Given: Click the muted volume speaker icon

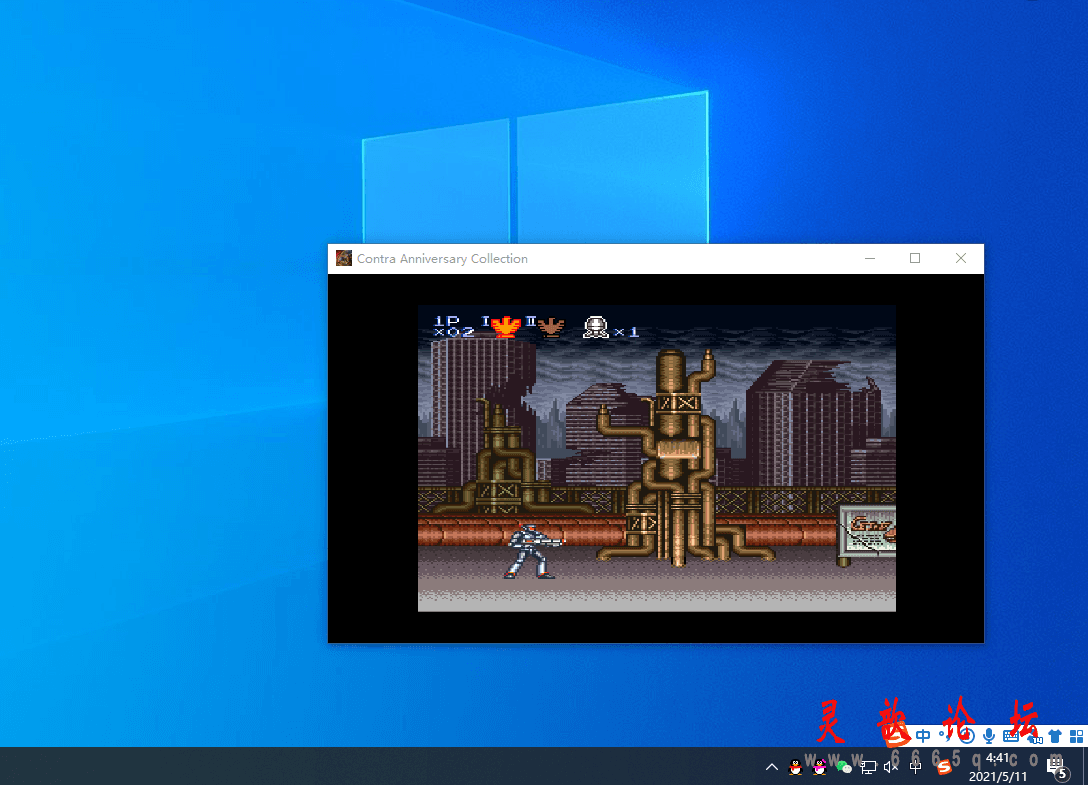Looking at the screenshot, I should pos(891,767).
